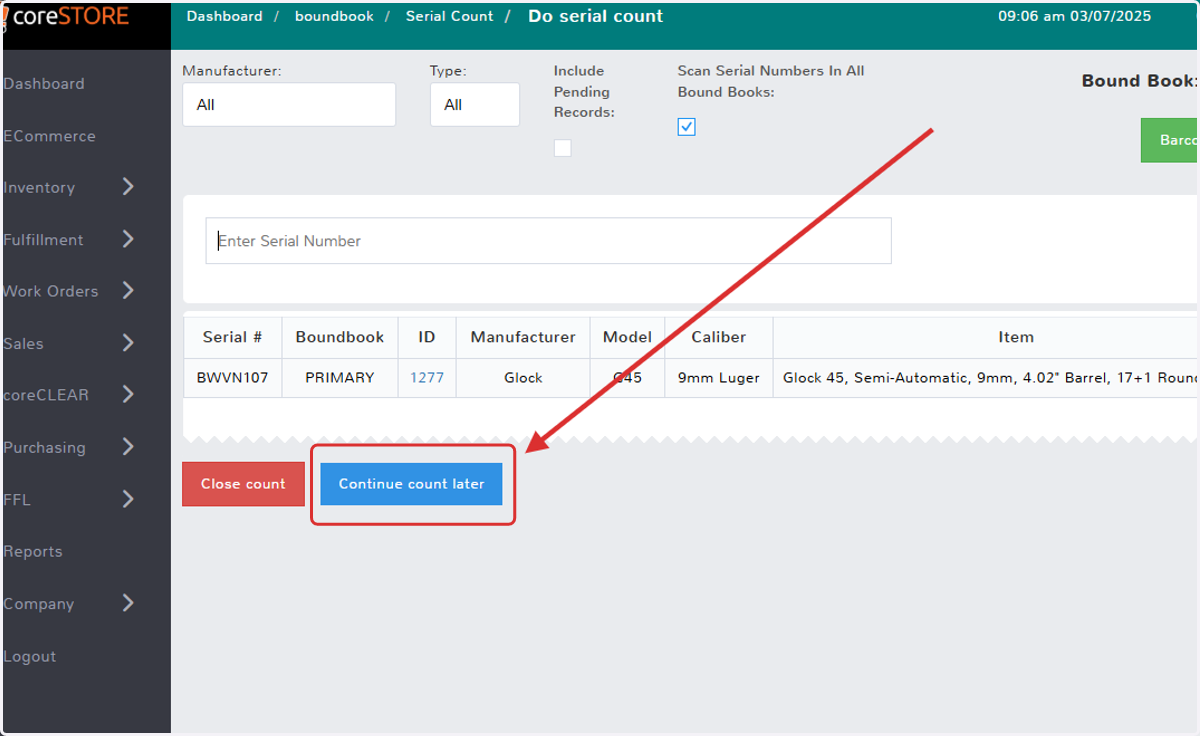Select the 9mm Luger caliber cell

[719, 378]
